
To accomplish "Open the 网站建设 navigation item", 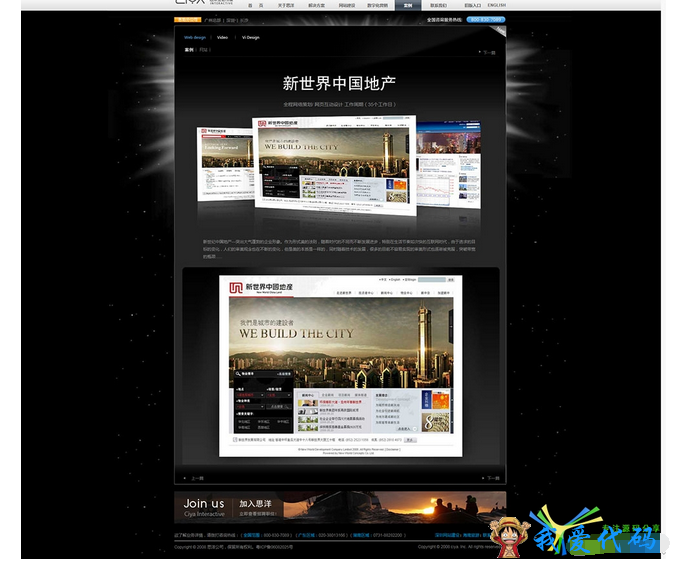I will pos(347,5).
